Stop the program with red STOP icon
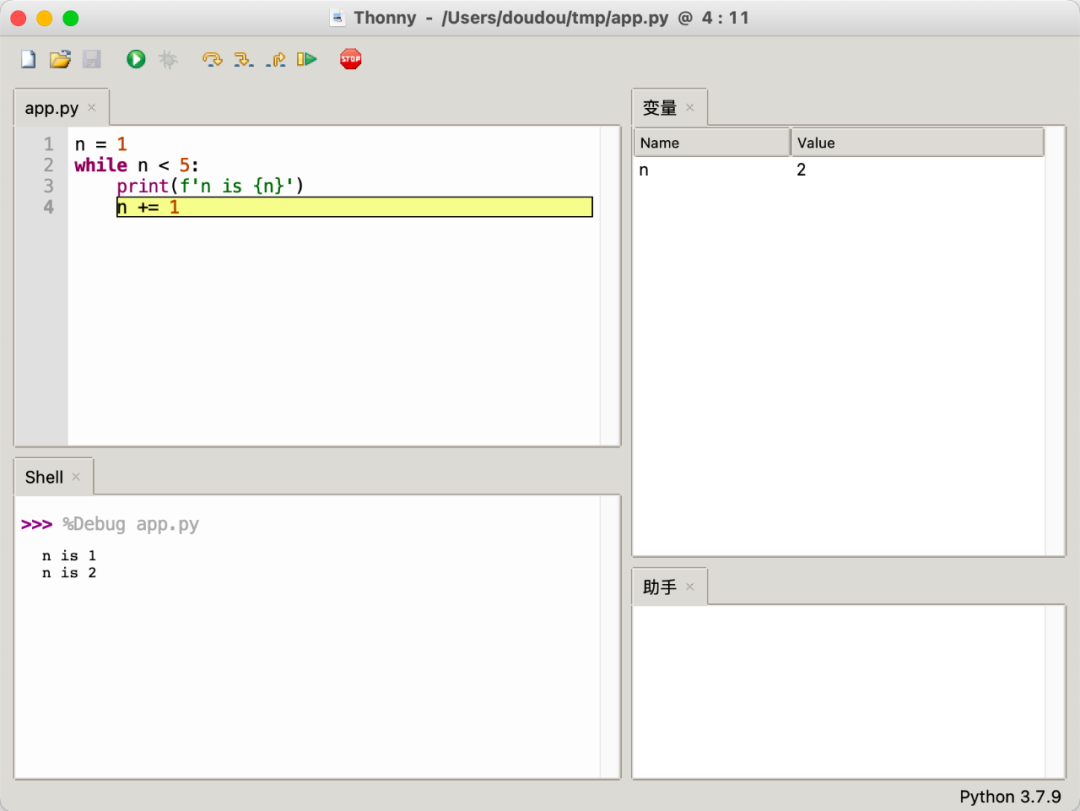The height and width of the screenshot is (811, 1080). coord(350,60)
